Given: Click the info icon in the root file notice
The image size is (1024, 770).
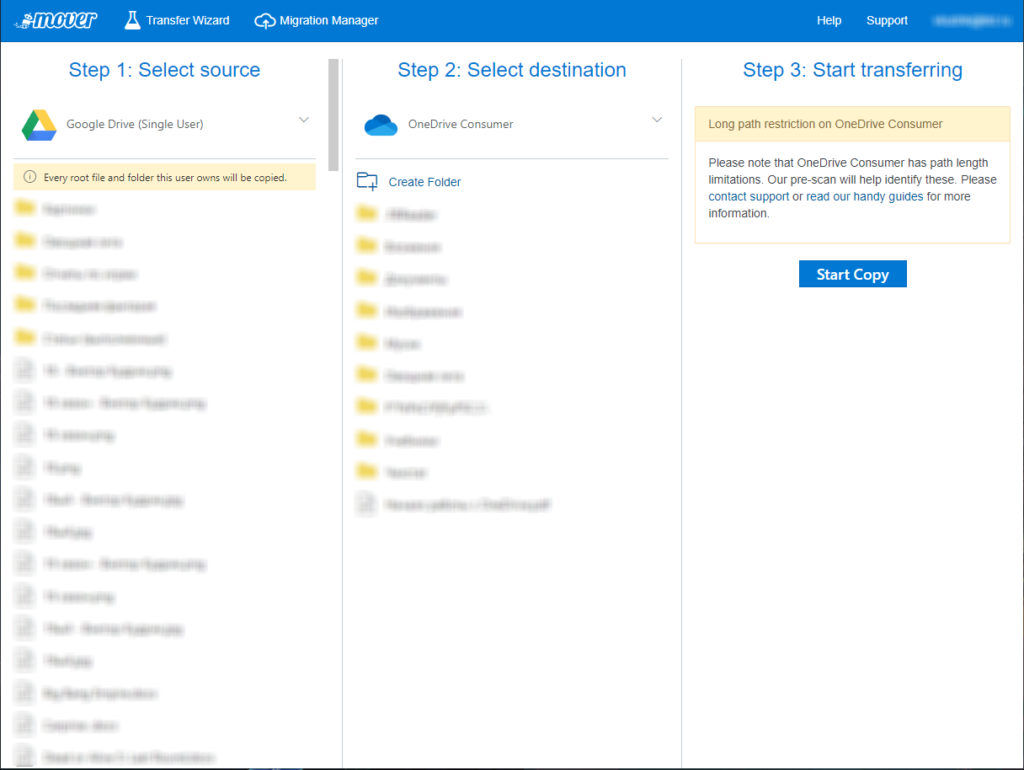Looking at the screenshot, I should [x=29, y=178].
